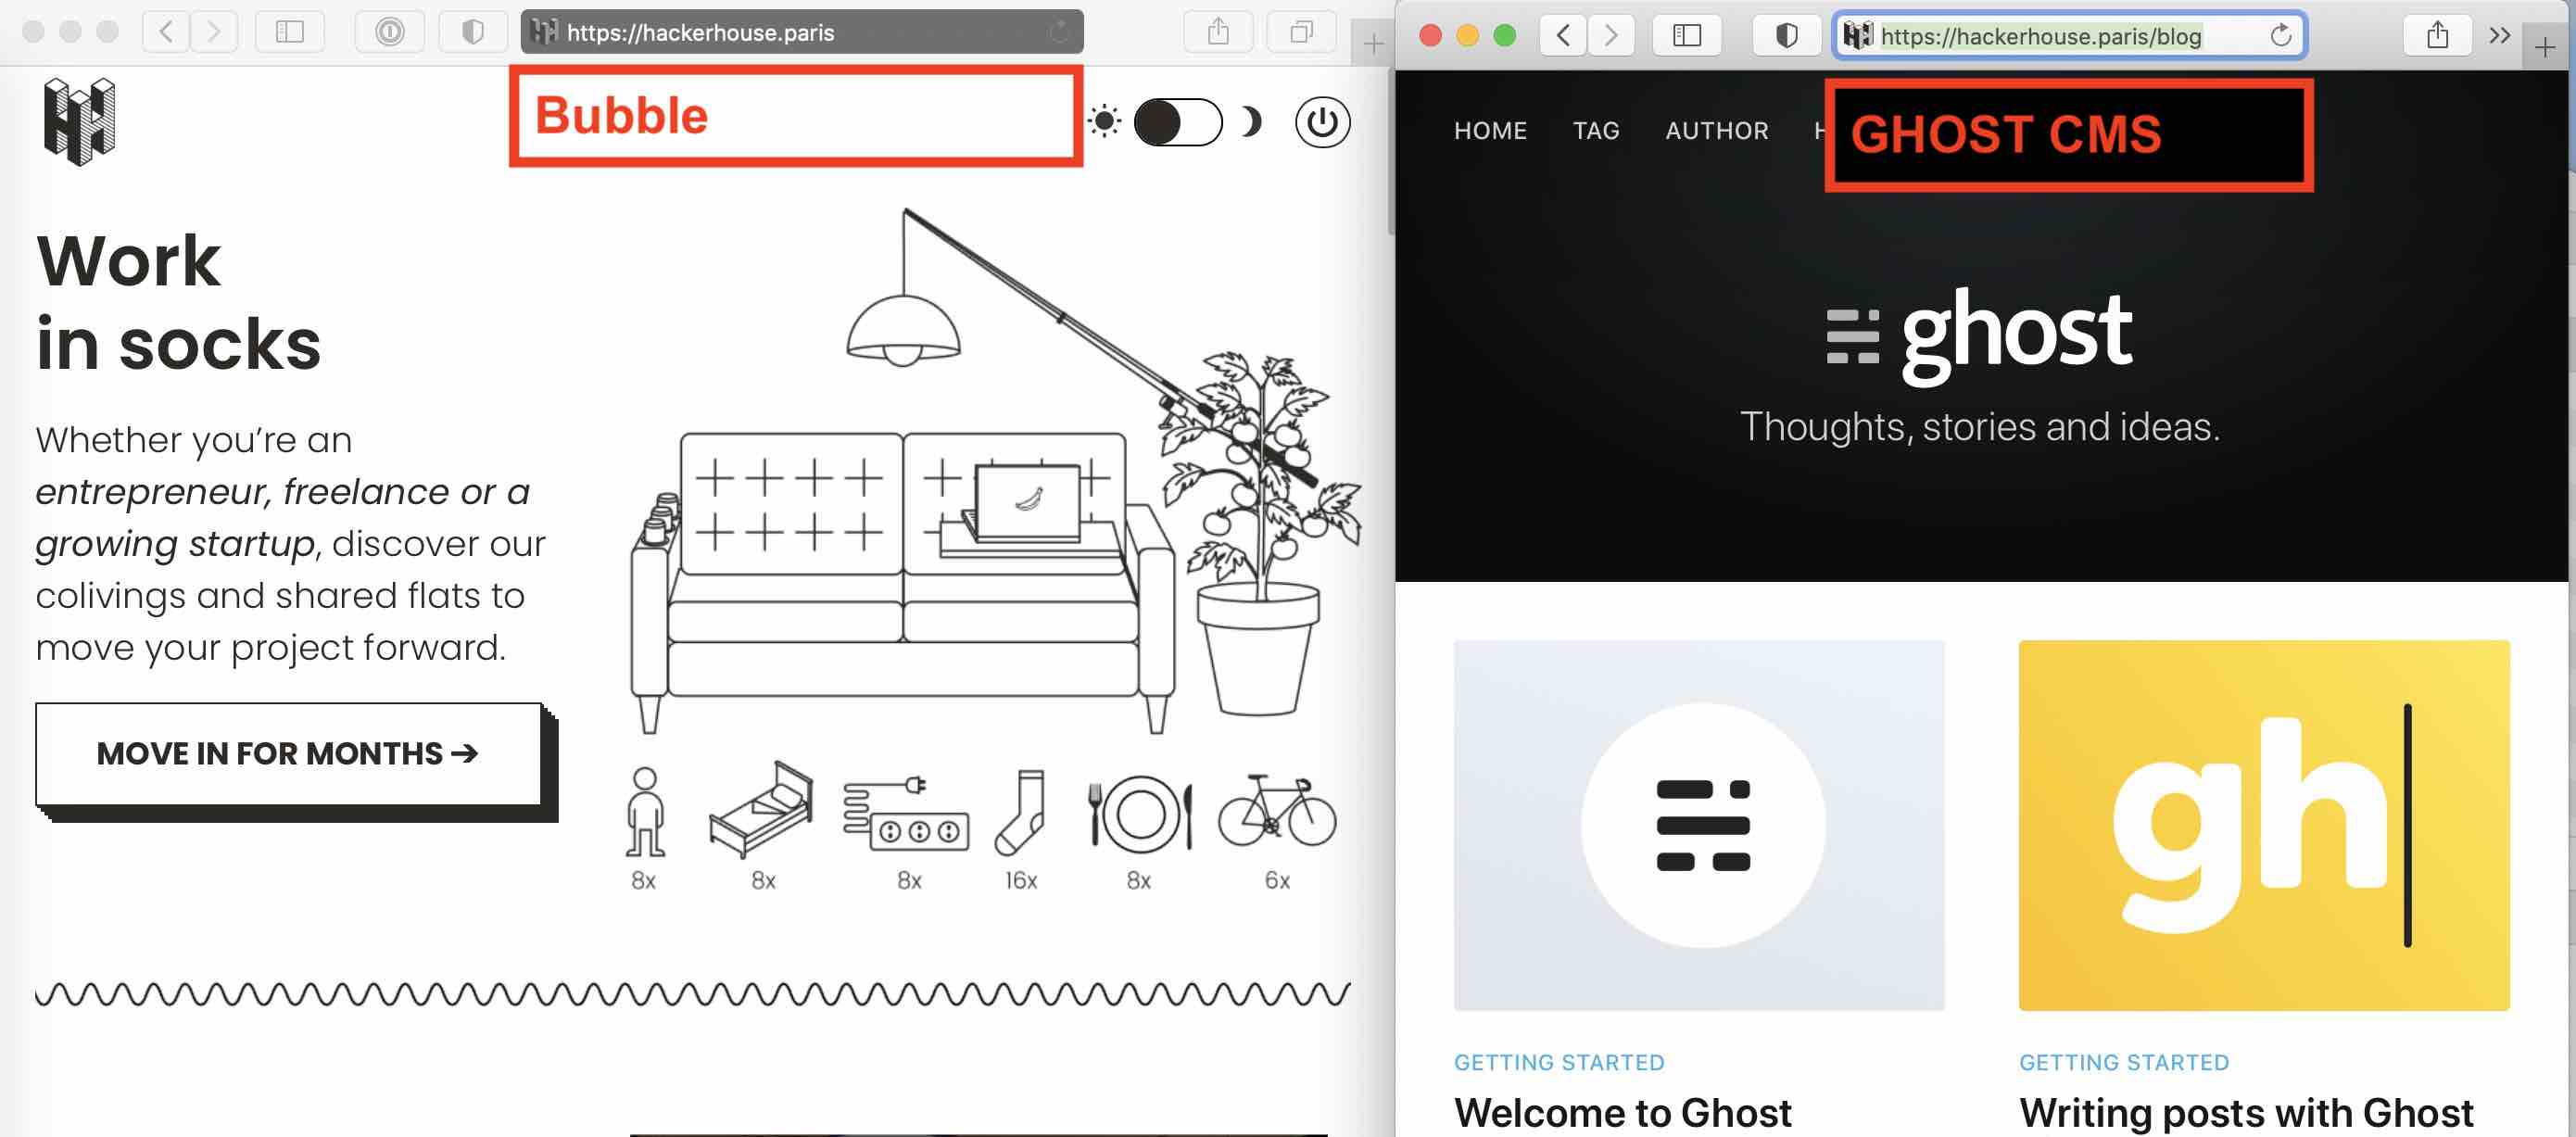Click AUTHOR navigation tab on Ghost blog
The width and height of the screenshot is (2576, 1137).
click(1717, 130)
